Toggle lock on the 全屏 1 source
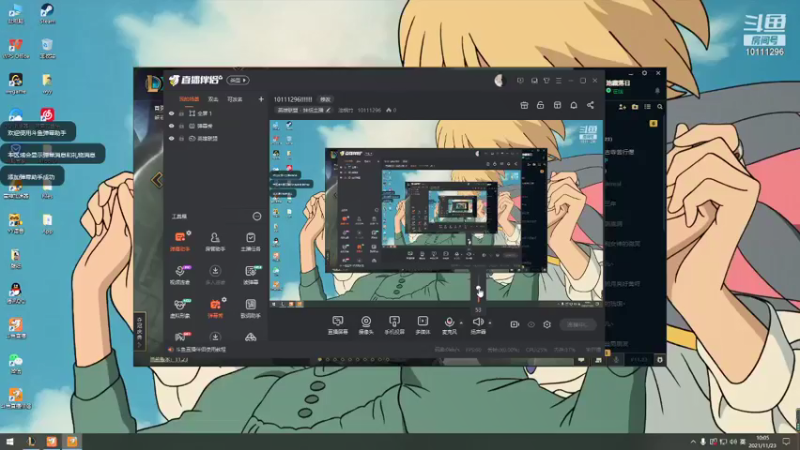 181,113
